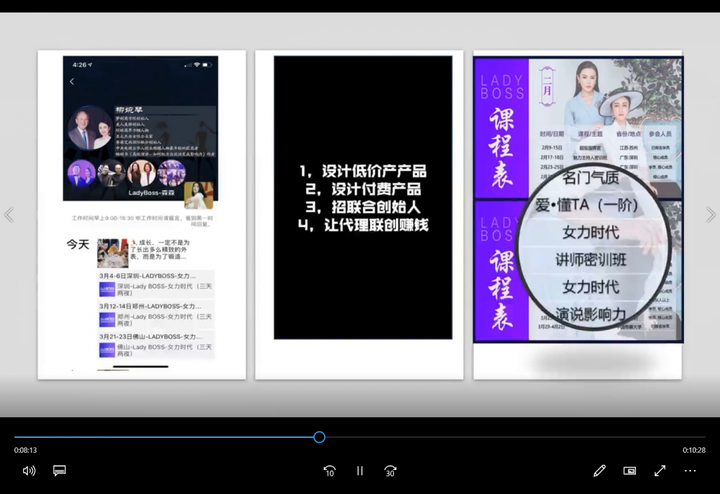Click the line 3，招联合创始人

tap(363, 207)
